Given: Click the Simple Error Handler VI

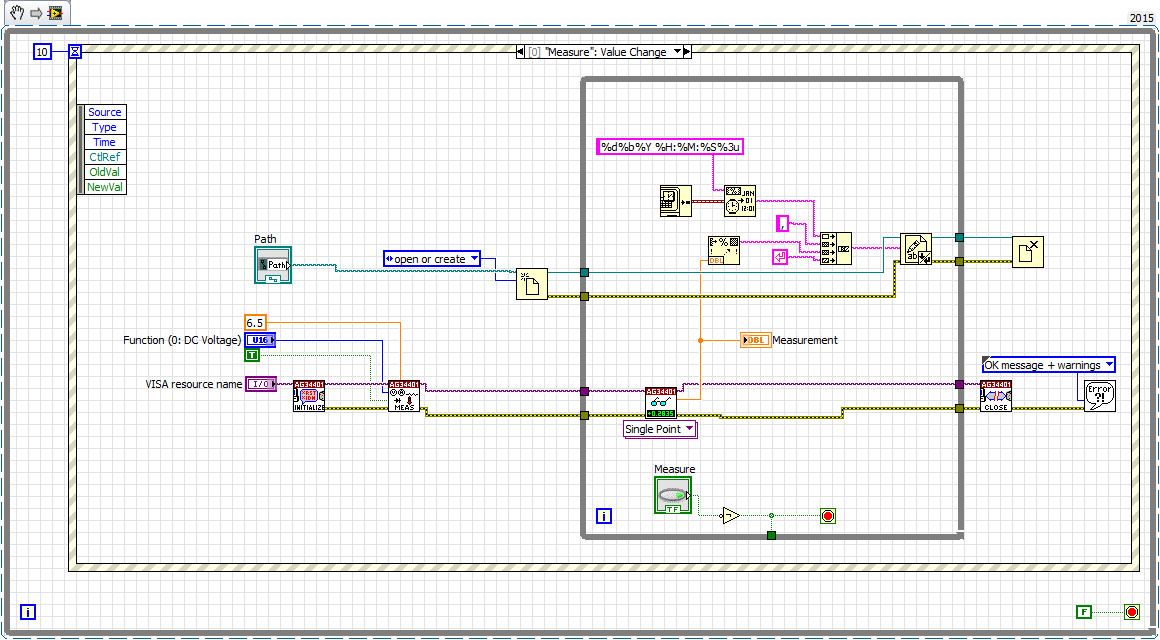Looking at the screenshot, I should 1100,395.
